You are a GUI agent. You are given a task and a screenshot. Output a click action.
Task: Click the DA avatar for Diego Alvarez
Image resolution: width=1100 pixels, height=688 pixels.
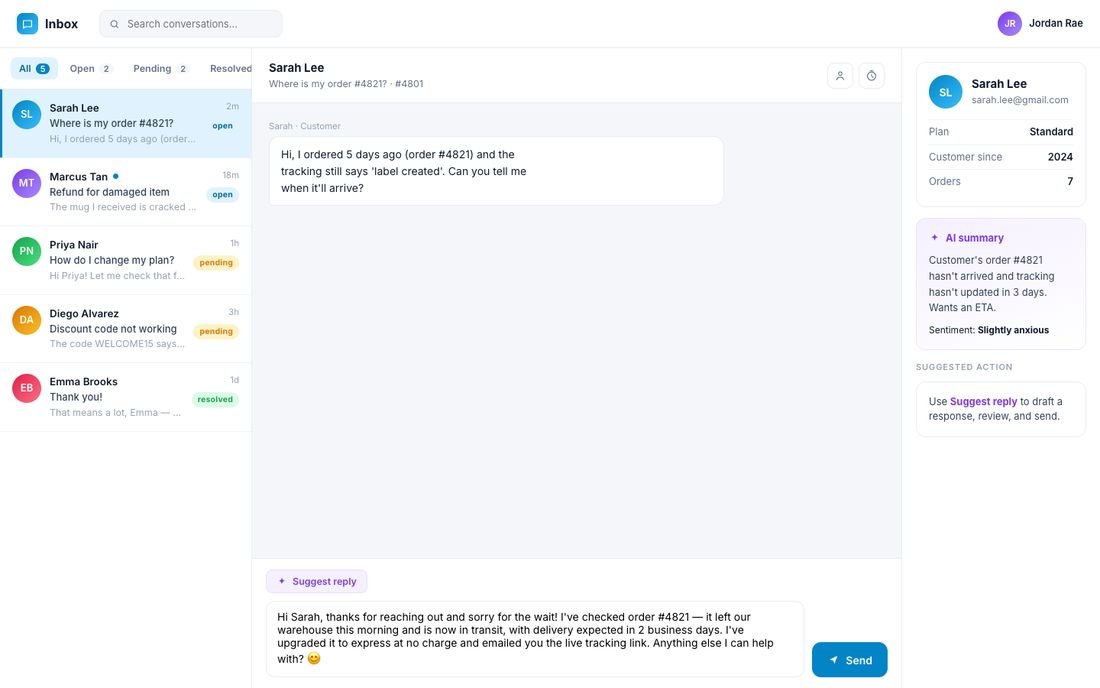pyautogui.click(x=27, y=320)
